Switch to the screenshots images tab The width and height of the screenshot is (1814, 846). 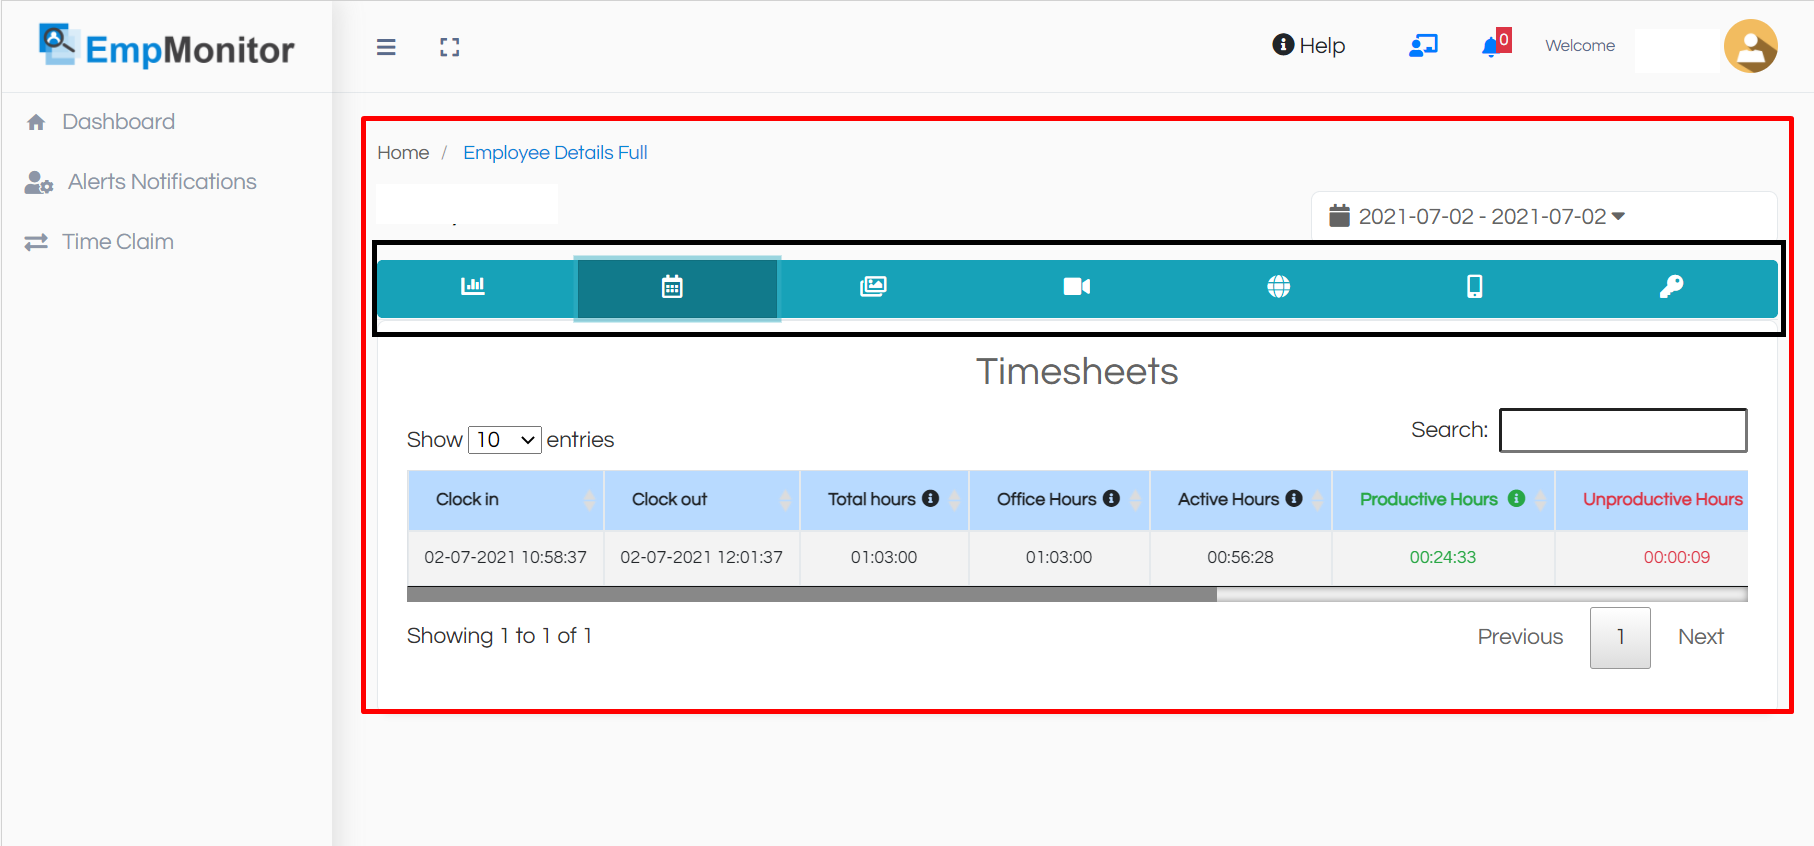pos(873,287)
